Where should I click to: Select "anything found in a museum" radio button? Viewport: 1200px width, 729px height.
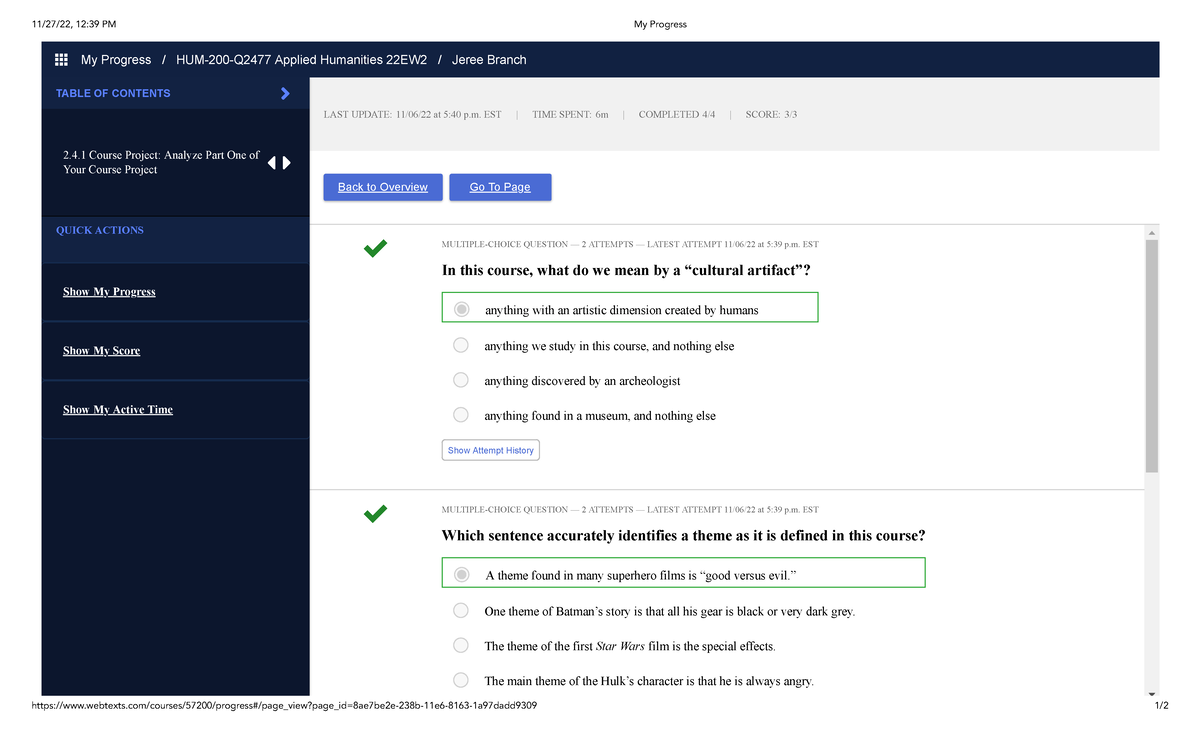[461, 415]
